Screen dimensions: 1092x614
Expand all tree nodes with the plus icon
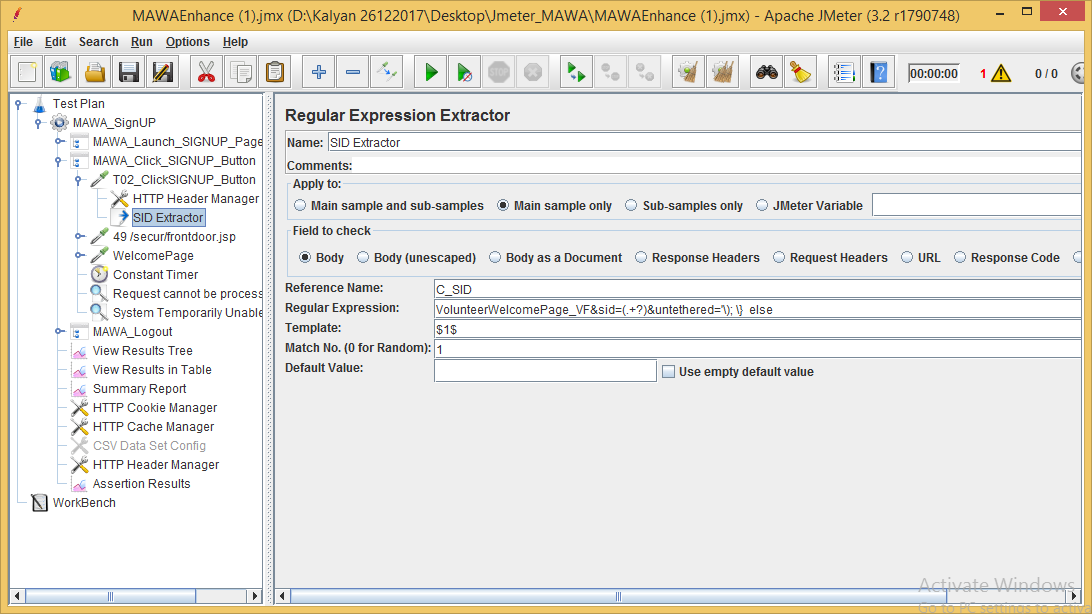click(x=318, y=71)
